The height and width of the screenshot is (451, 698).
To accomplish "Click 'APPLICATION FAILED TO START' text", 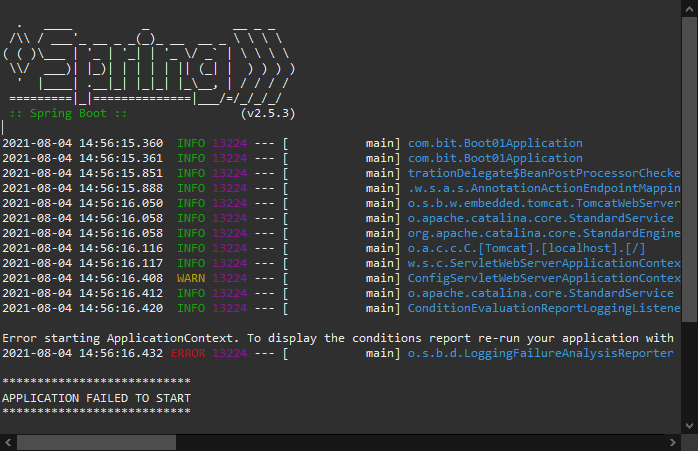I will [x=96, y=398].
